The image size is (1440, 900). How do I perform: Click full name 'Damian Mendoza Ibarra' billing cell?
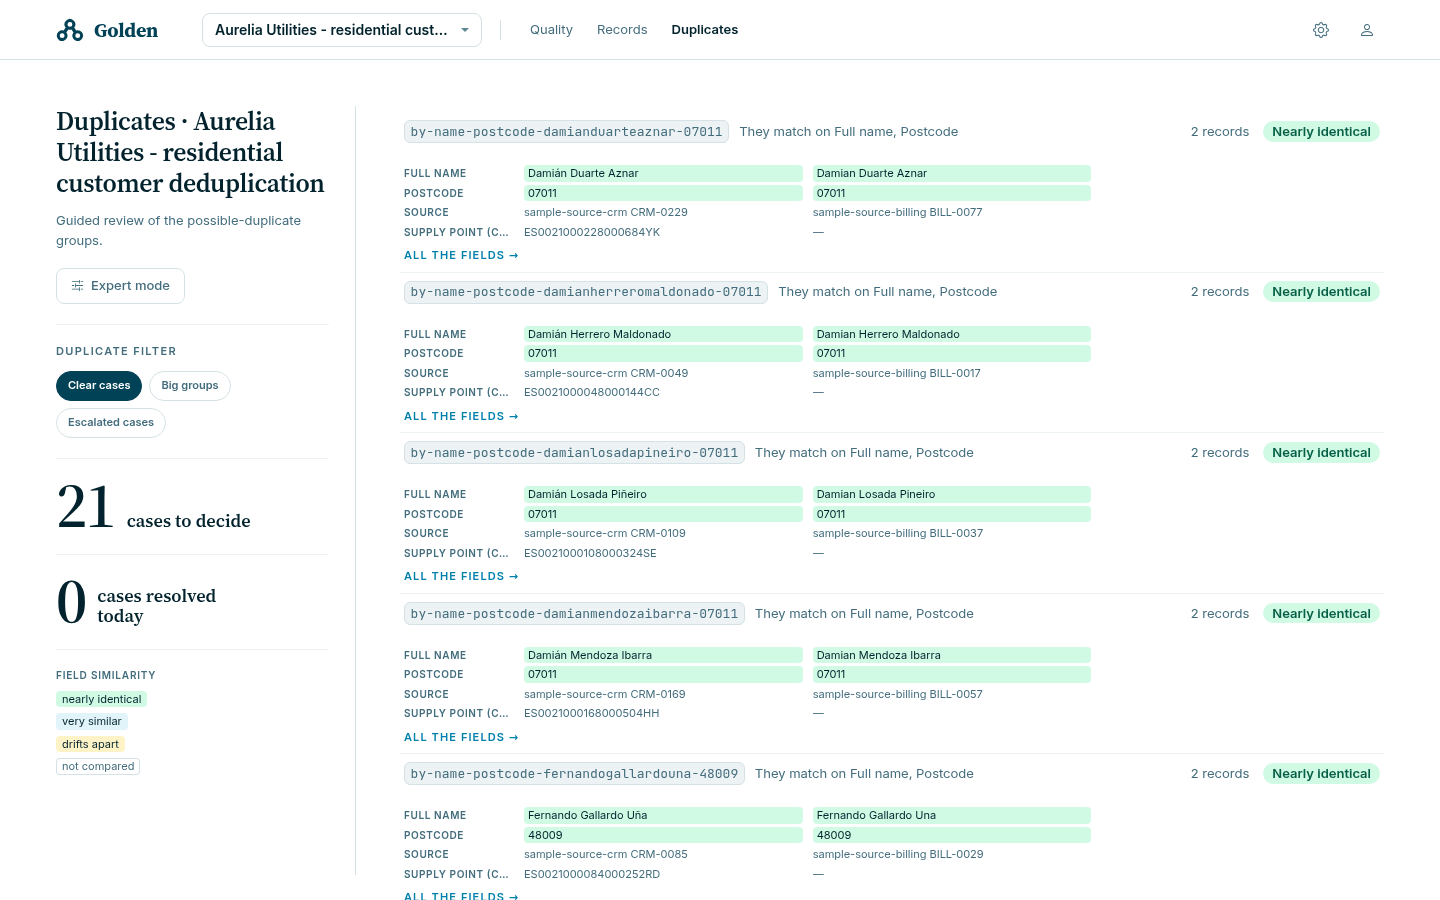point(952,656)
